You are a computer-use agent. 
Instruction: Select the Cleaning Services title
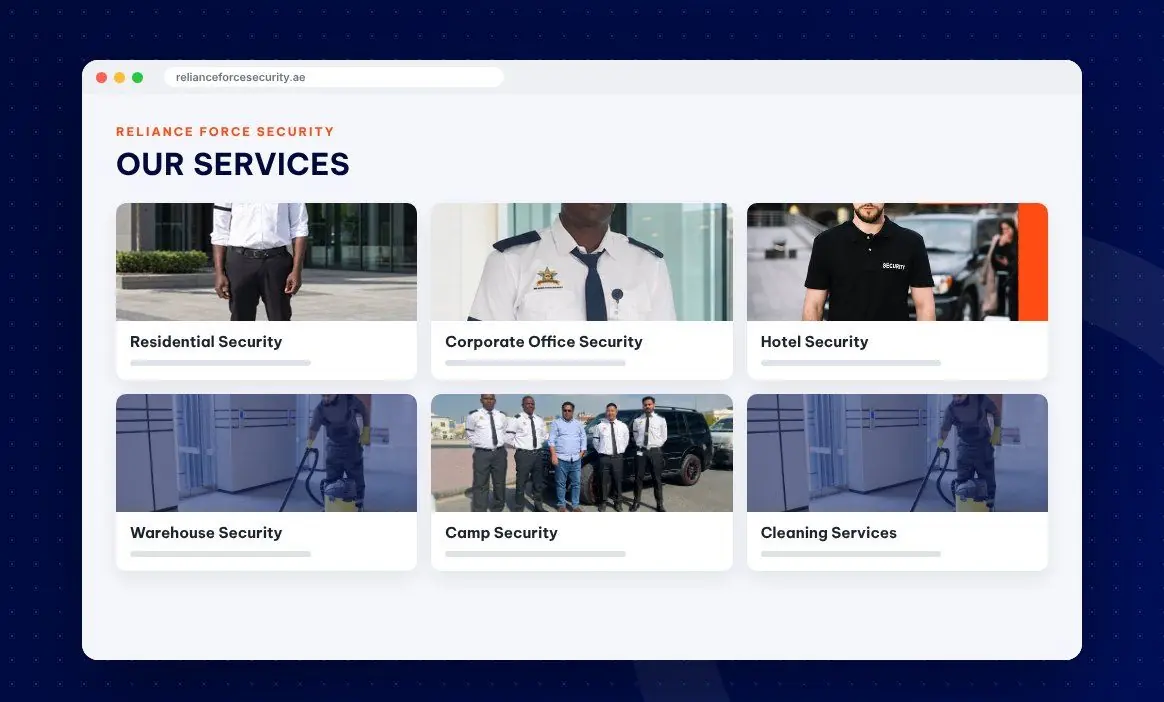[x=828, y=533]
